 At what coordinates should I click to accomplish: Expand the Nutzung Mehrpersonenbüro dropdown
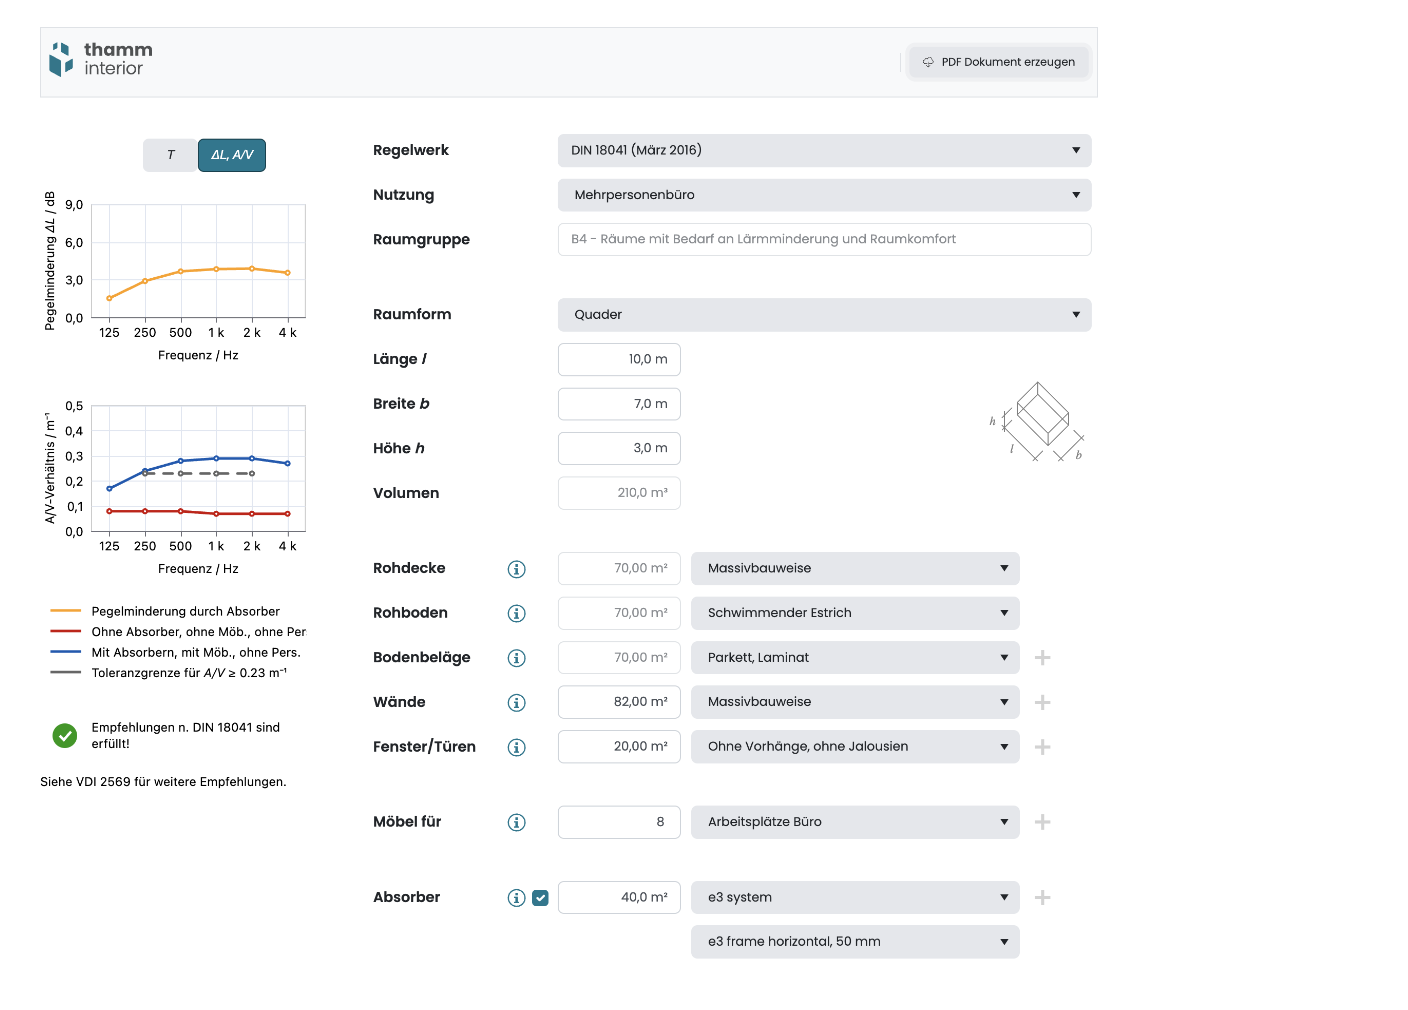tap(824, 195)
